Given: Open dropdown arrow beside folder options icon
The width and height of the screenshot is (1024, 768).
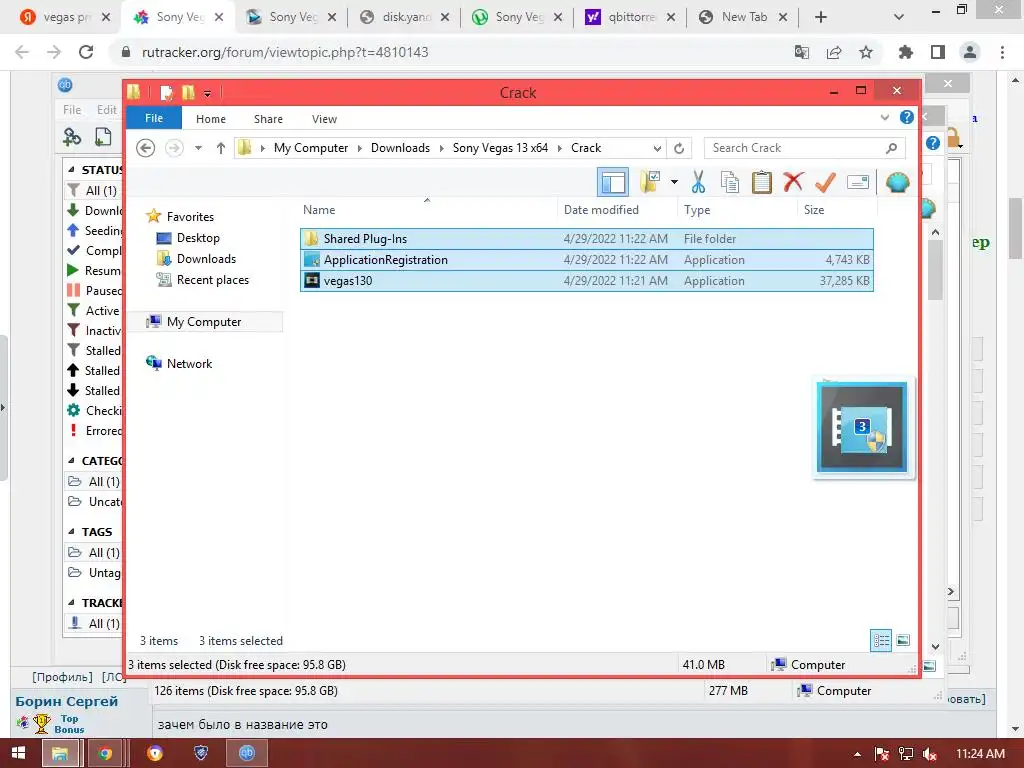Looking at the screenshot, I should click(x=674, y=182).
